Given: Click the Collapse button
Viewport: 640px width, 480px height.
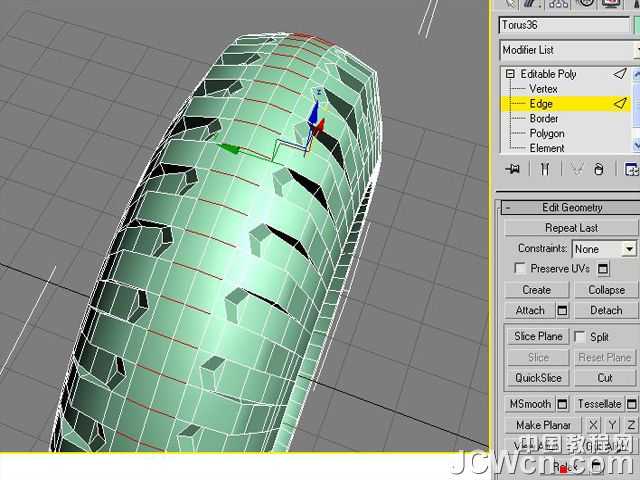Looking at the screenshot, I should click(x=606, y=290).
